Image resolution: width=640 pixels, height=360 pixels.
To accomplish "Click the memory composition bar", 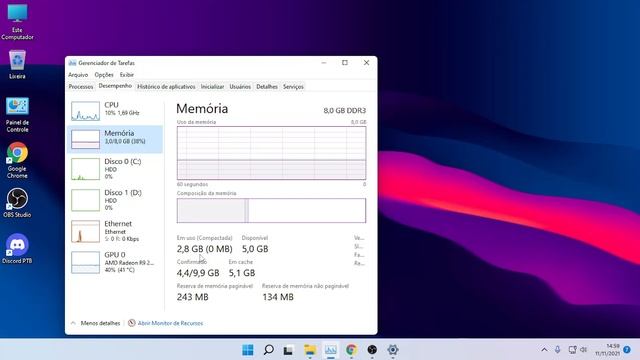I will (271, 211).
